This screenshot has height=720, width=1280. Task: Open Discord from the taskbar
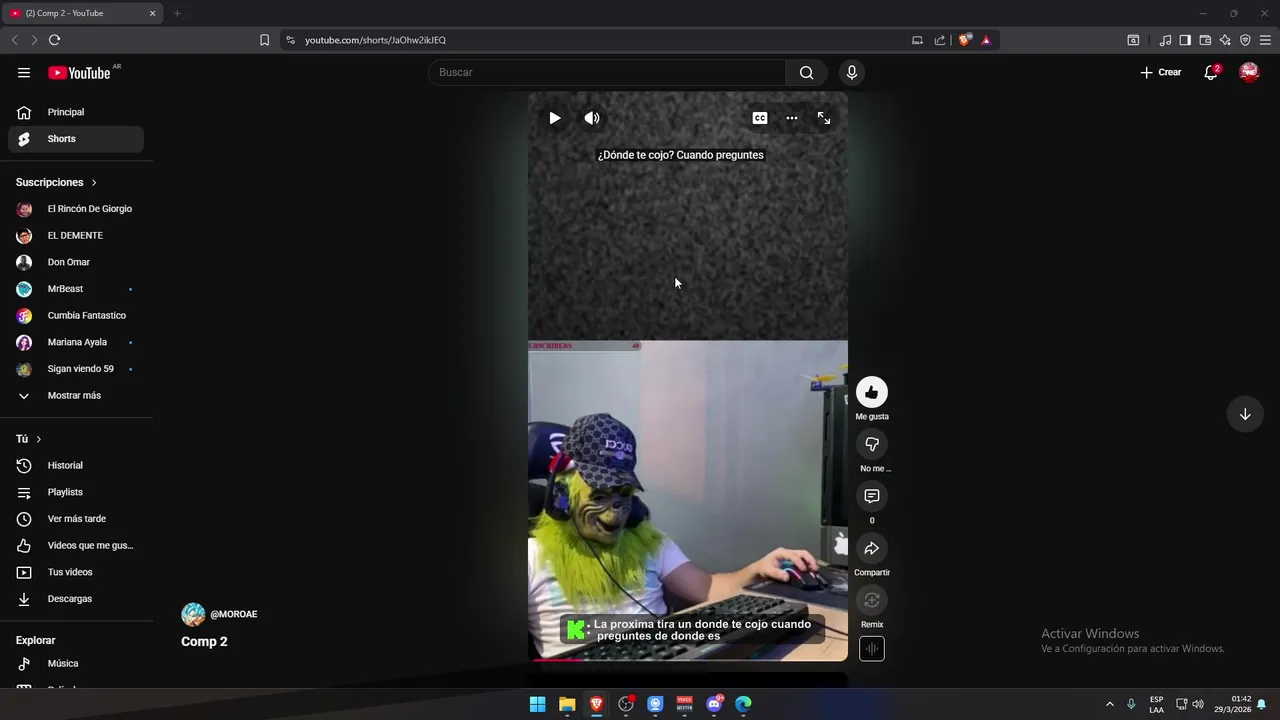714,704
